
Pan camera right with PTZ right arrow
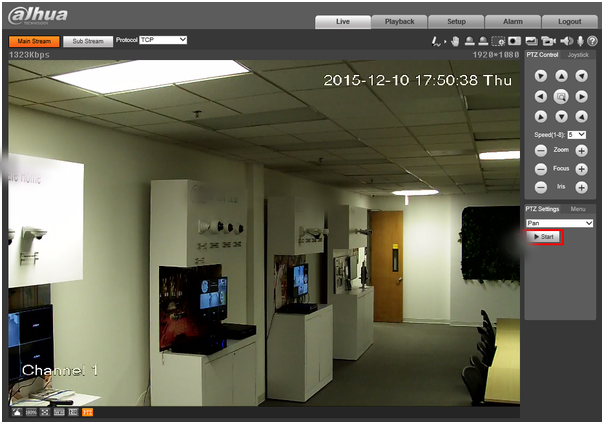point(581,96)
